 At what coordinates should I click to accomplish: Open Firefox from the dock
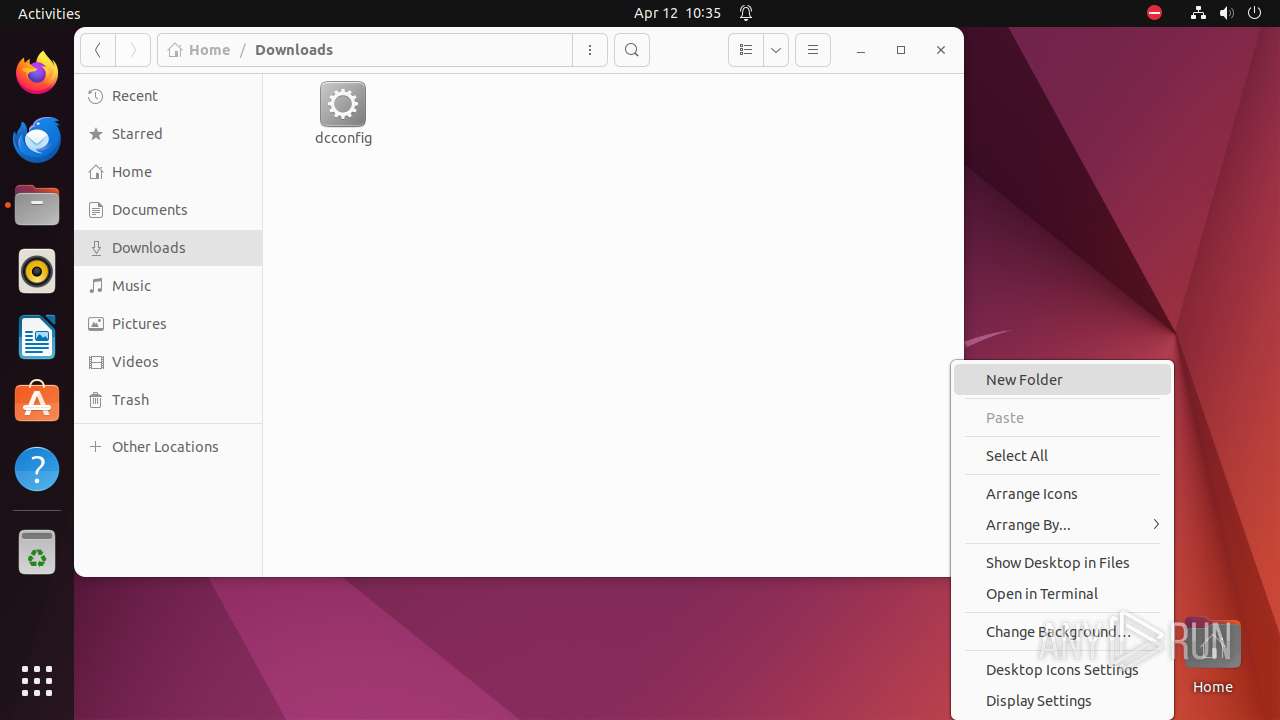tap(37, 73)
